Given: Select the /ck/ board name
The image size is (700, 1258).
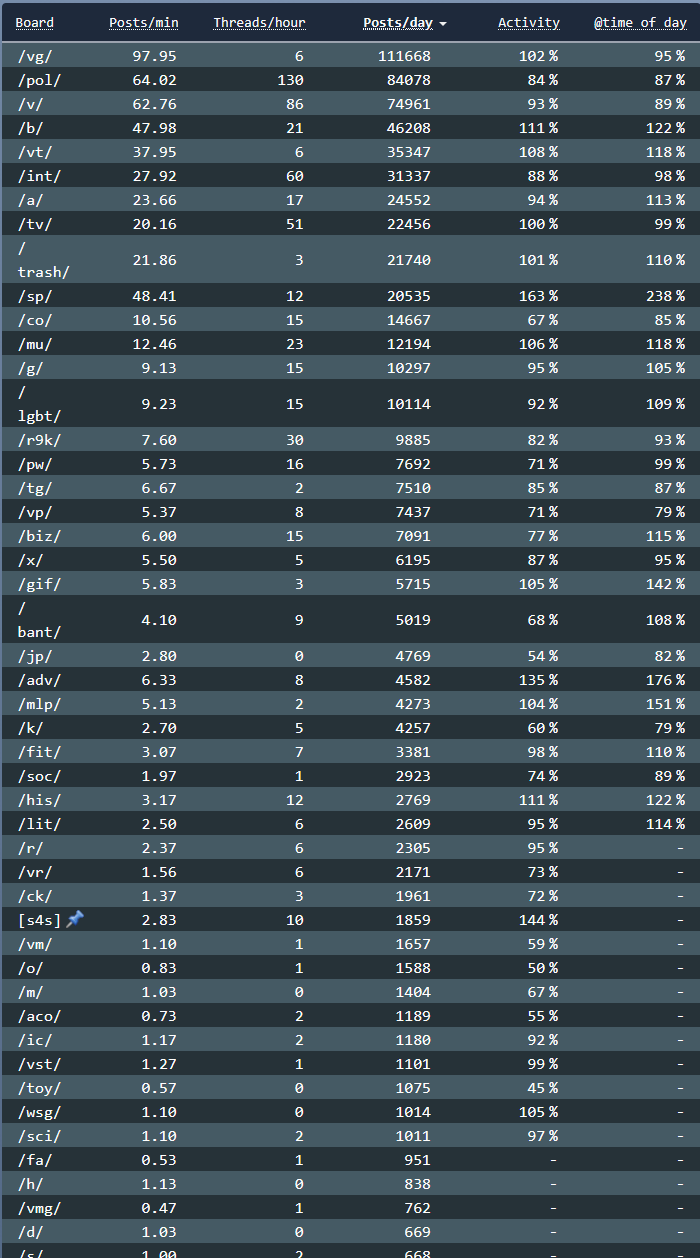Looking at the screenshot, I should [35, 896].
